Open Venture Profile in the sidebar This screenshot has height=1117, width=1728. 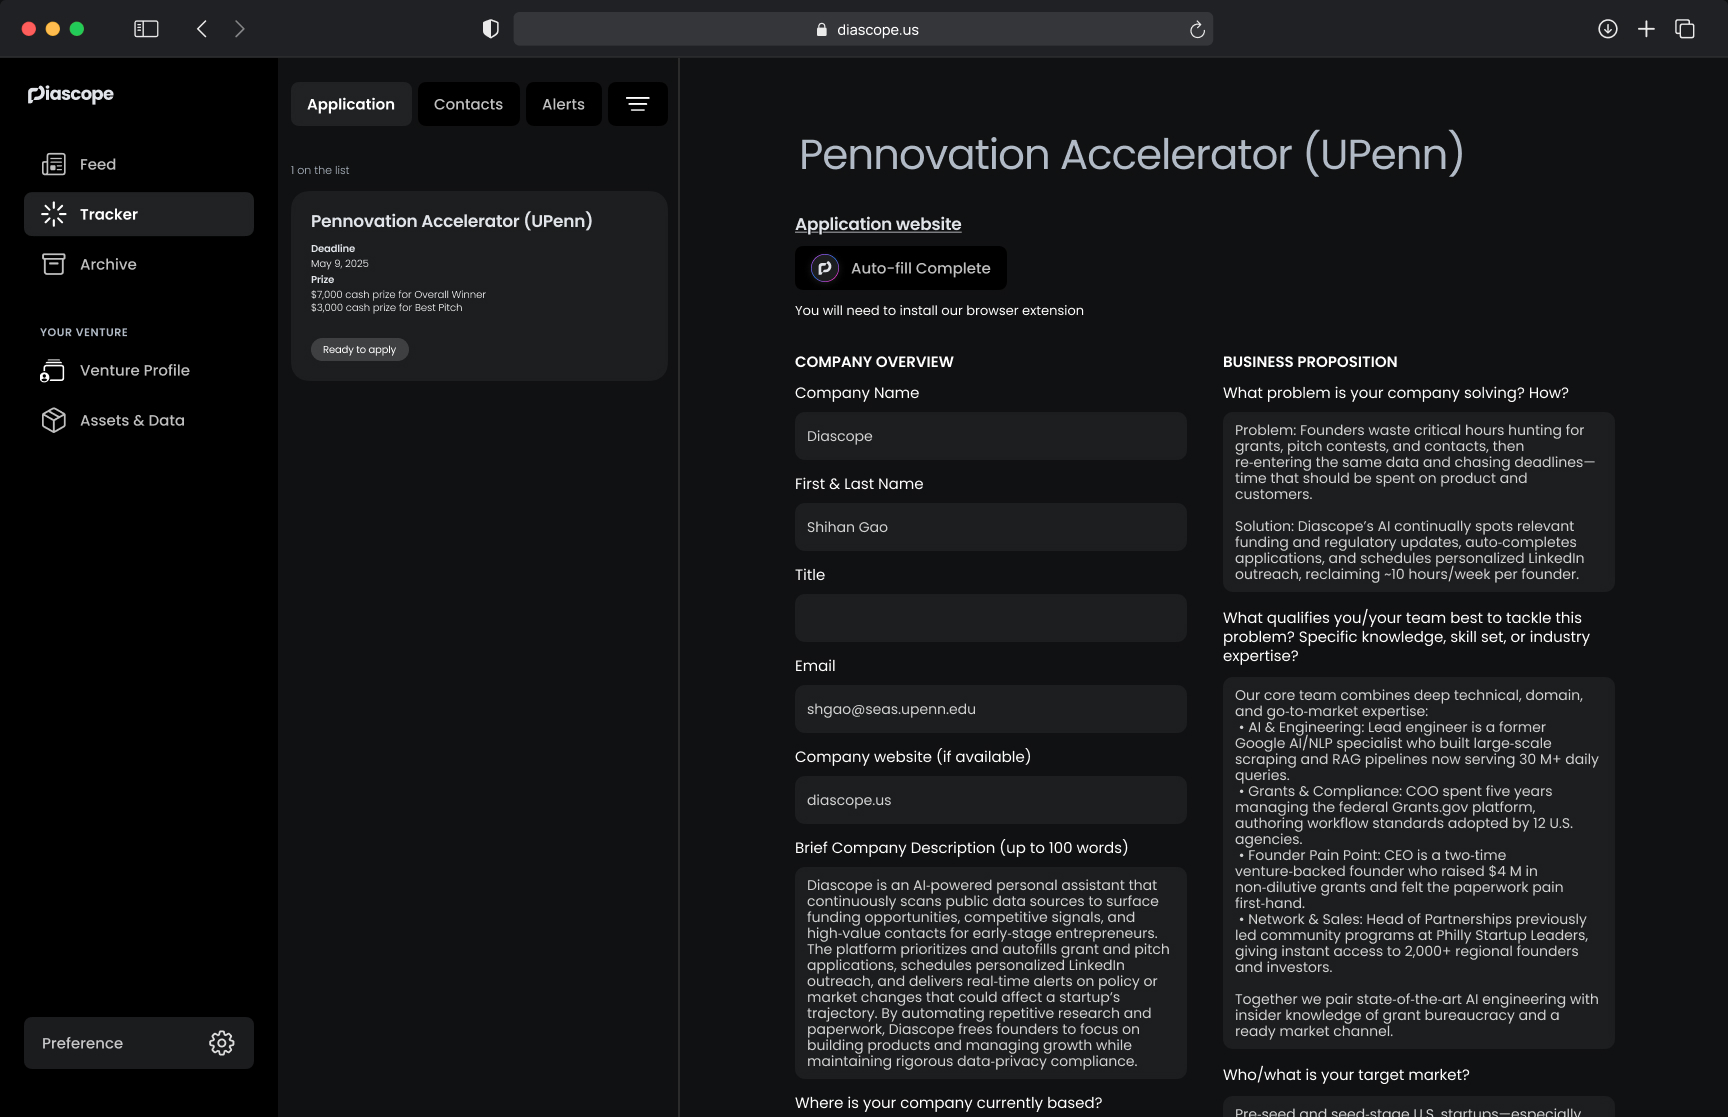click(139, 370)
